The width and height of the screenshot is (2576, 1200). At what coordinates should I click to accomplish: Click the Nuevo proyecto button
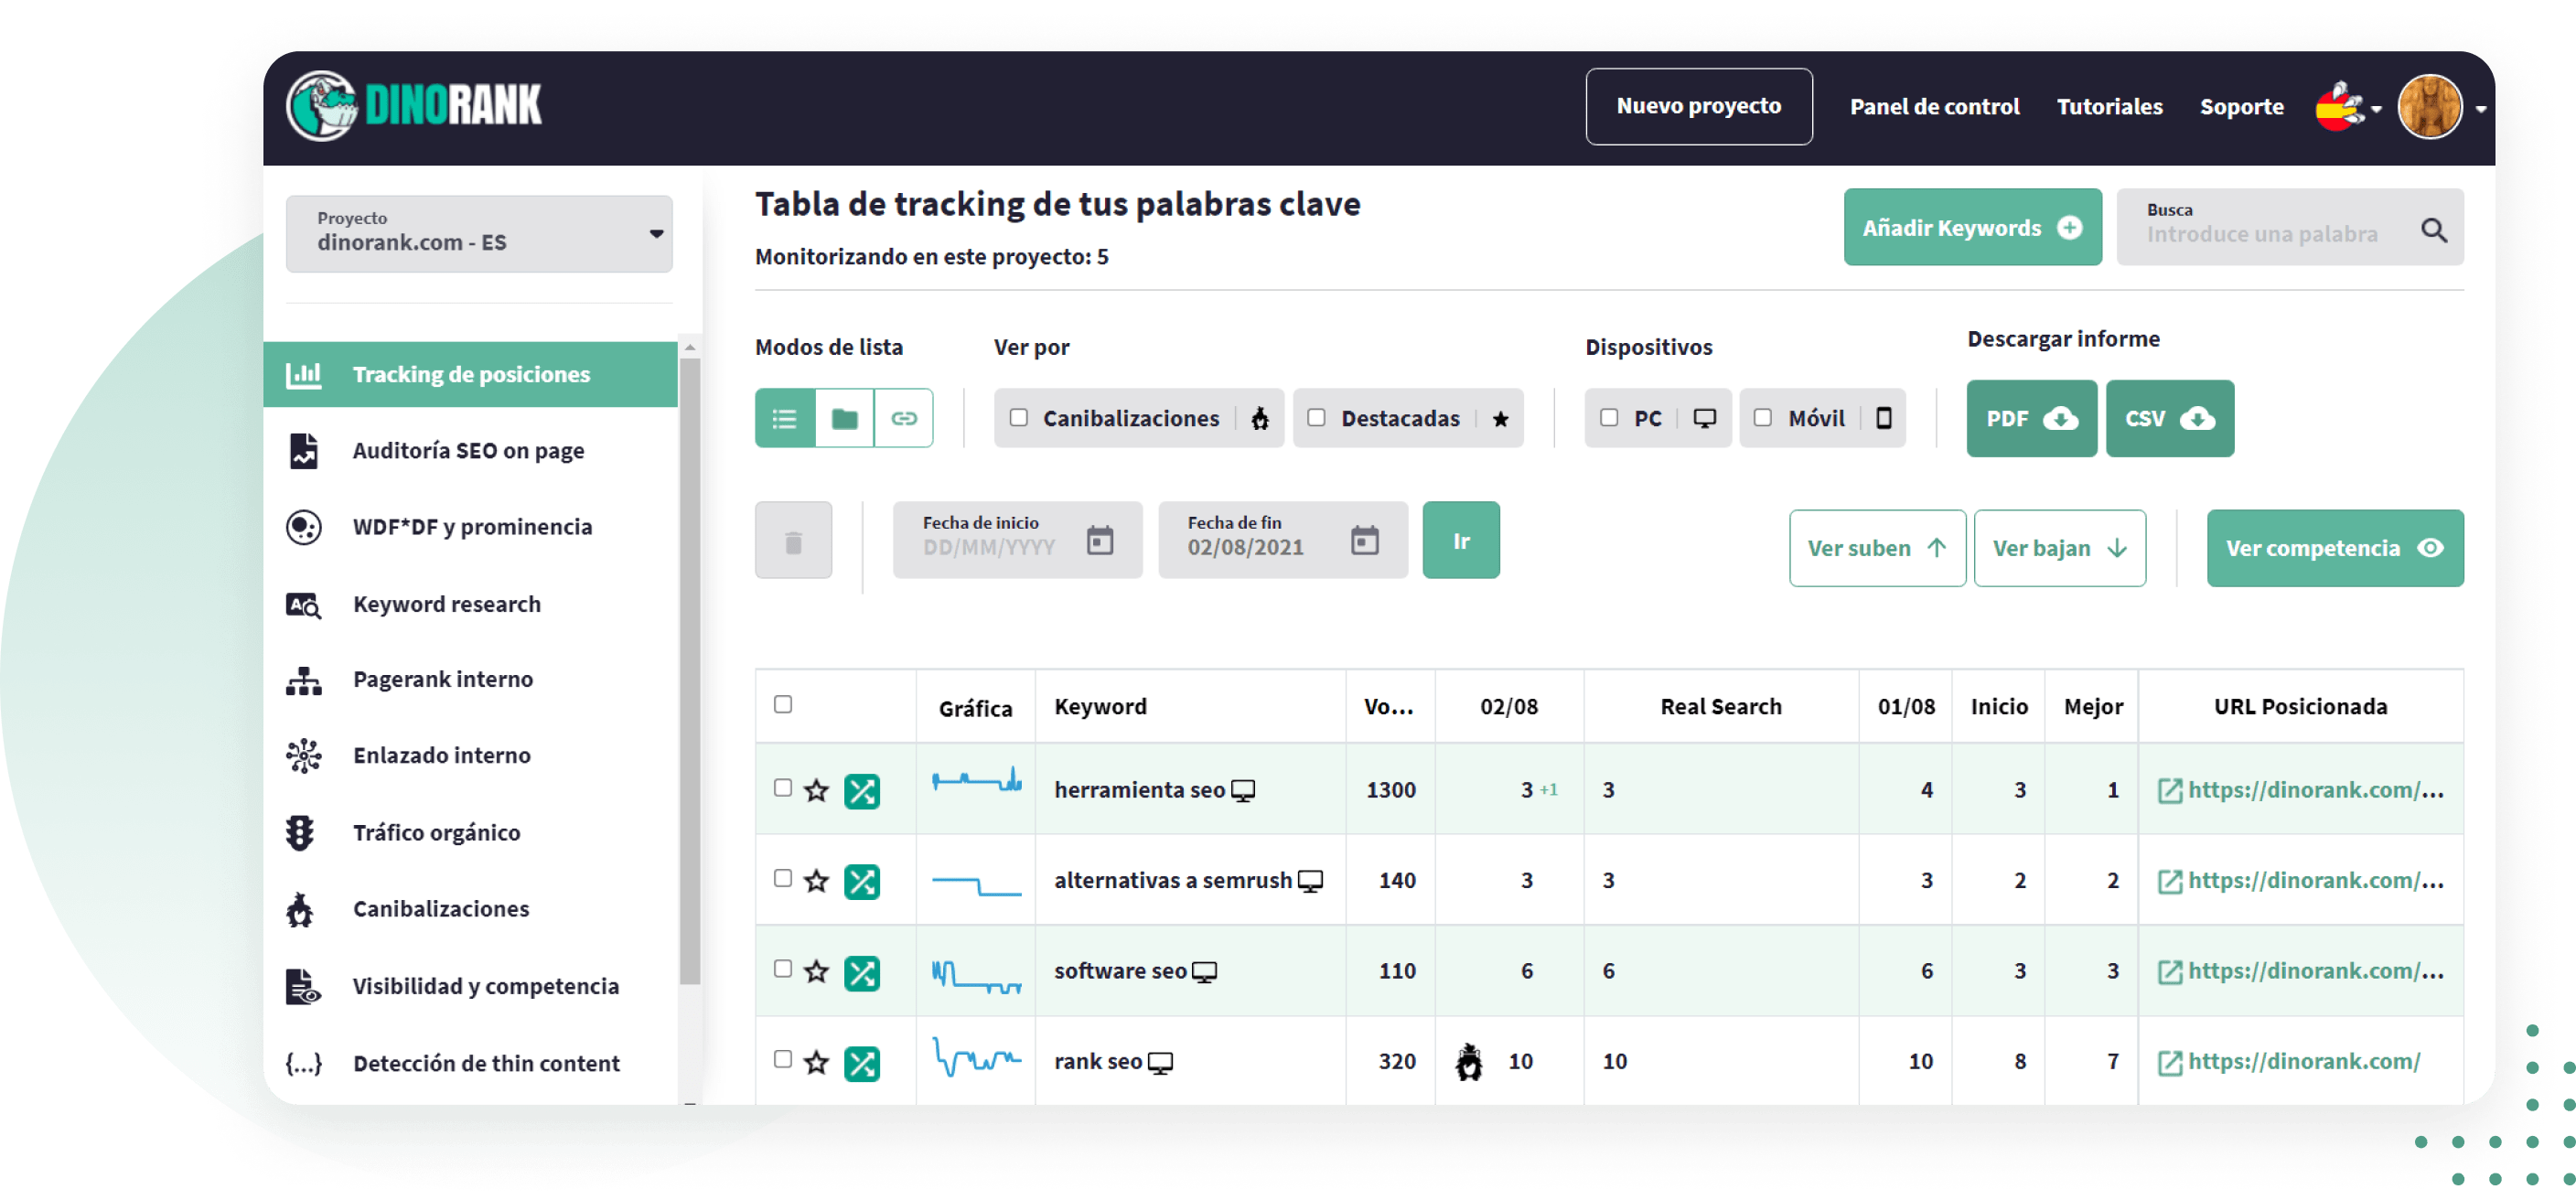(x=1698, y=106)
